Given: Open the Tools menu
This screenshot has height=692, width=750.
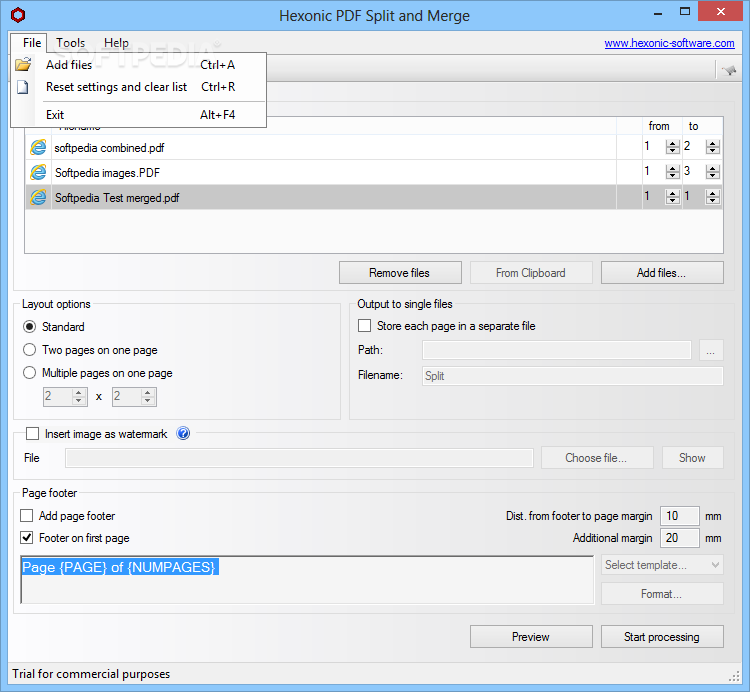Looking at the screenshot, I should 70,43.
